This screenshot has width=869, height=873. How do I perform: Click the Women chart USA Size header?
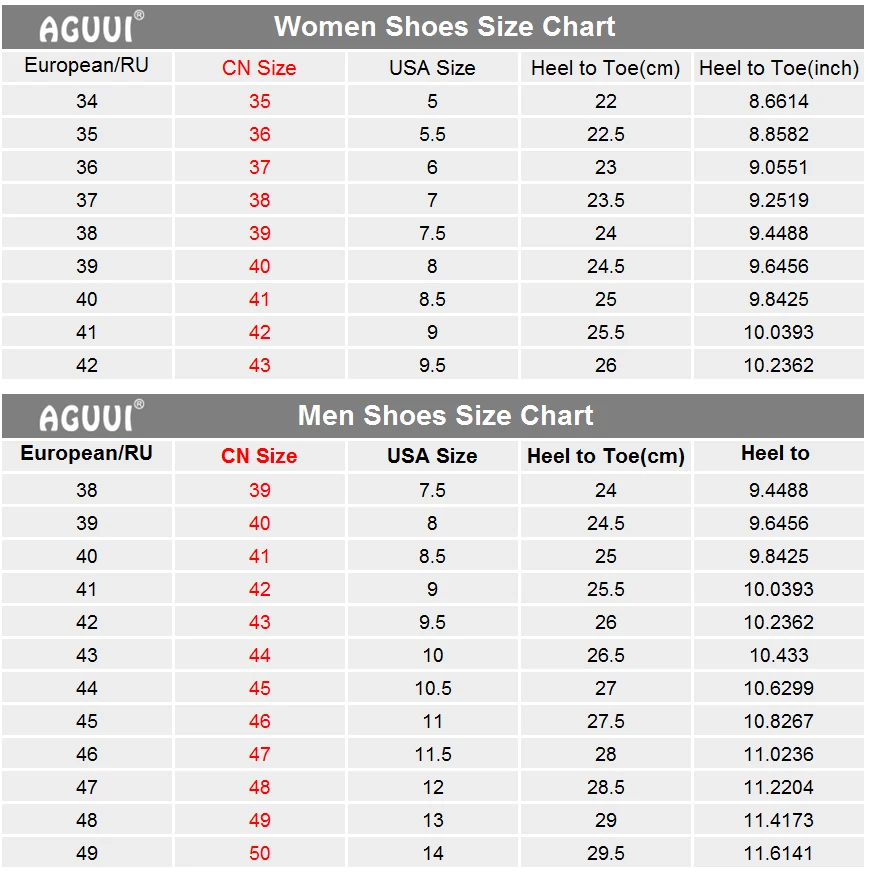point(432,68)
